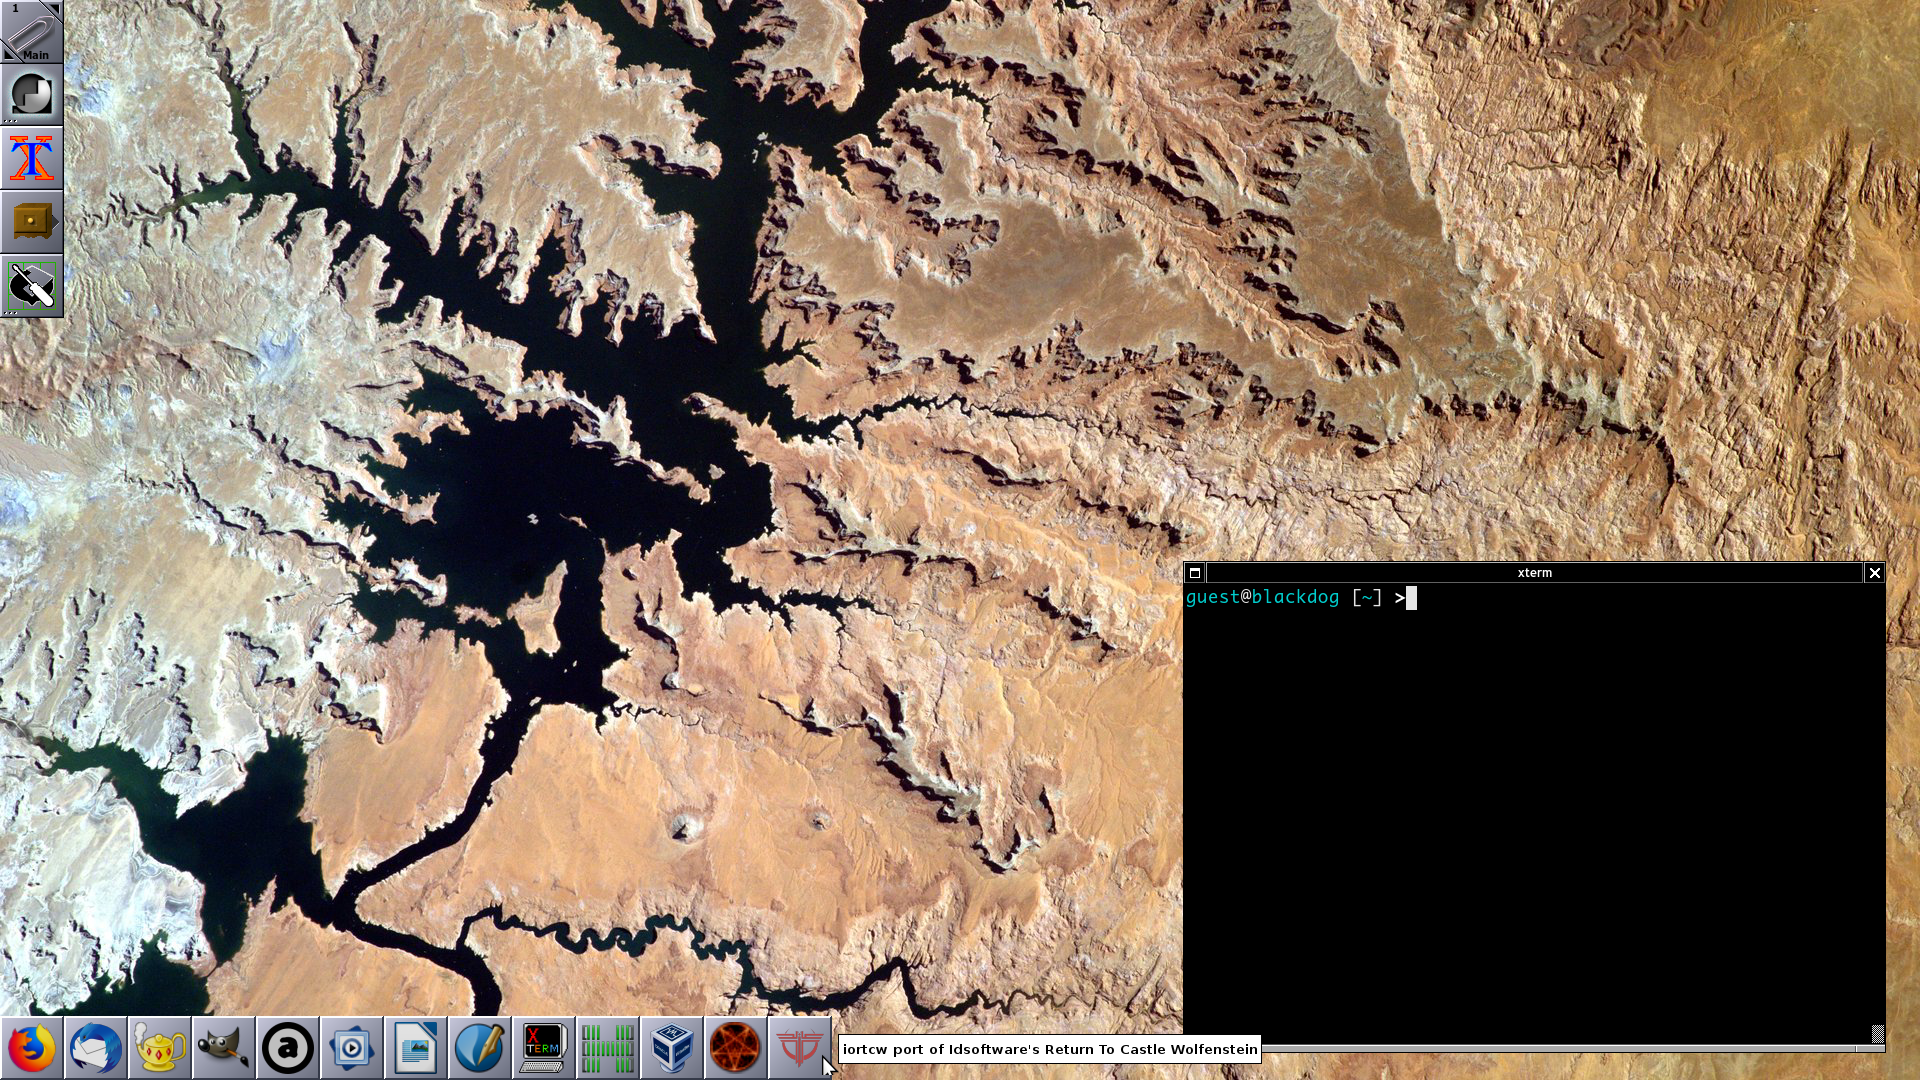Open Thunderbird mail from the dock
Image resolution: width=1920 pixels, height=1080 pixels.
click(x=96, y=1048)
